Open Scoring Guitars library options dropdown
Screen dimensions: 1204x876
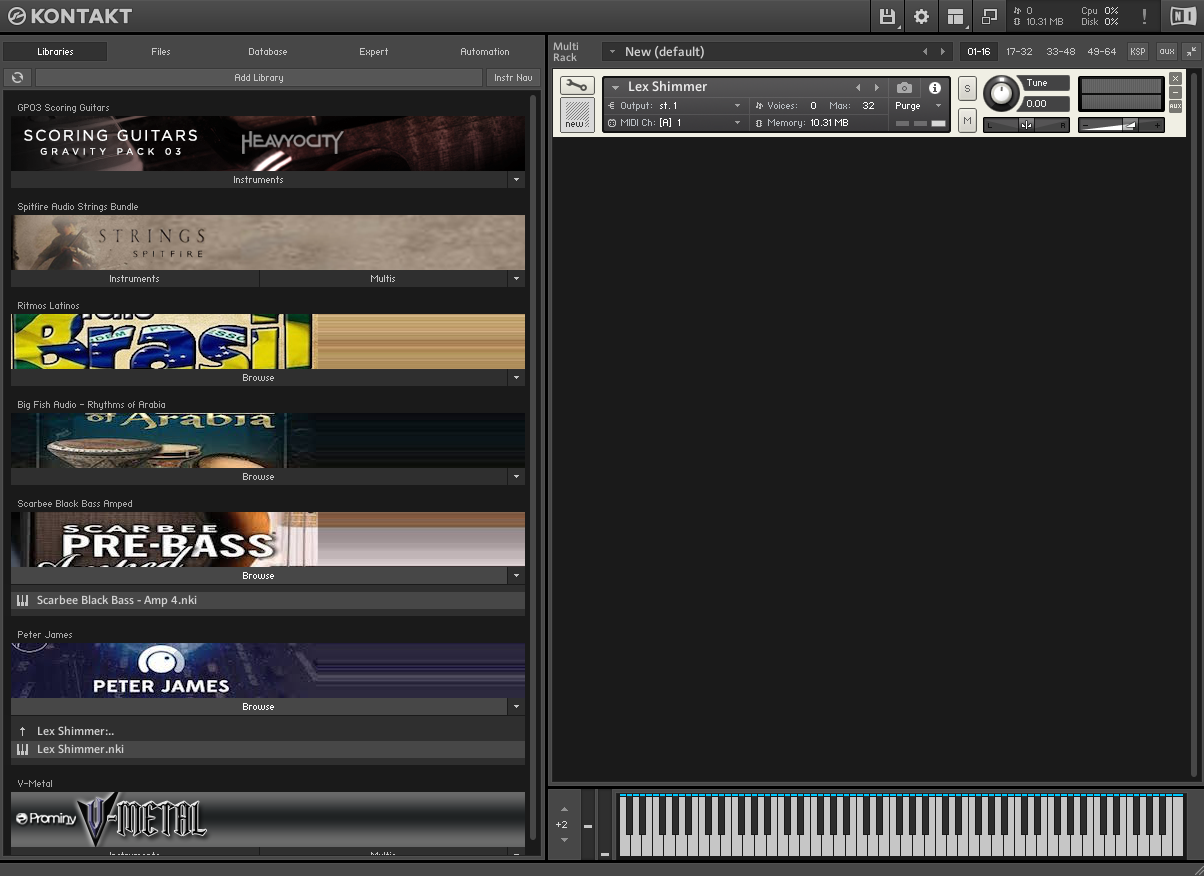pos(516,180)
